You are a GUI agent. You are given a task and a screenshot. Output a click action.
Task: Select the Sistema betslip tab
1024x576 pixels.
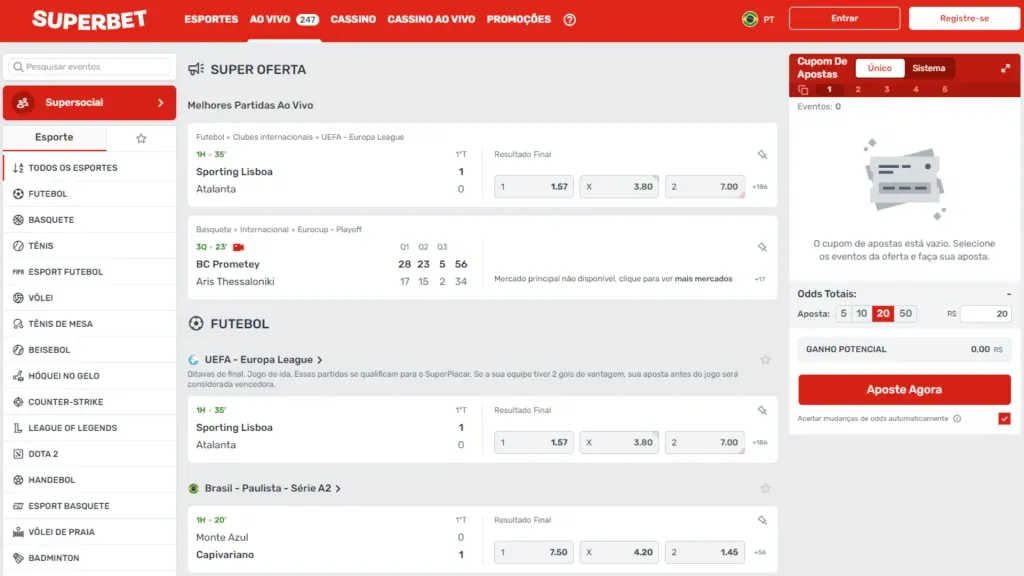click(929, 68)
